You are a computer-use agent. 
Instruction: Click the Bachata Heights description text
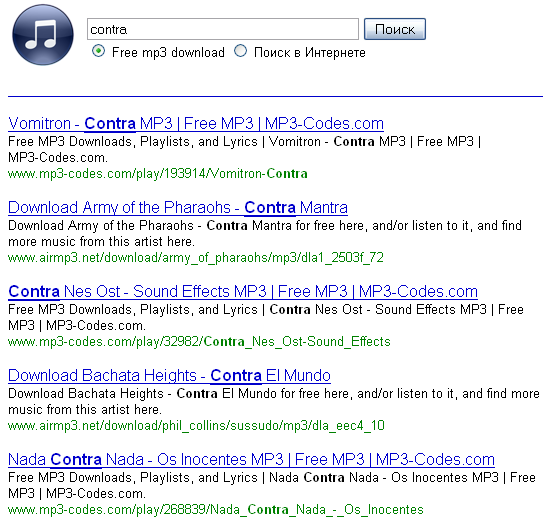(x=274, y=401)
